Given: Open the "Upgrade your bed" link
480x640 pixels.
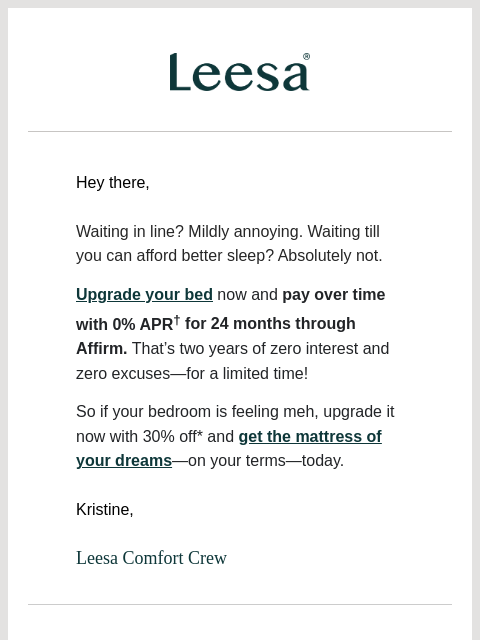Looking at the screenshot, I should [x=144, y=294].
